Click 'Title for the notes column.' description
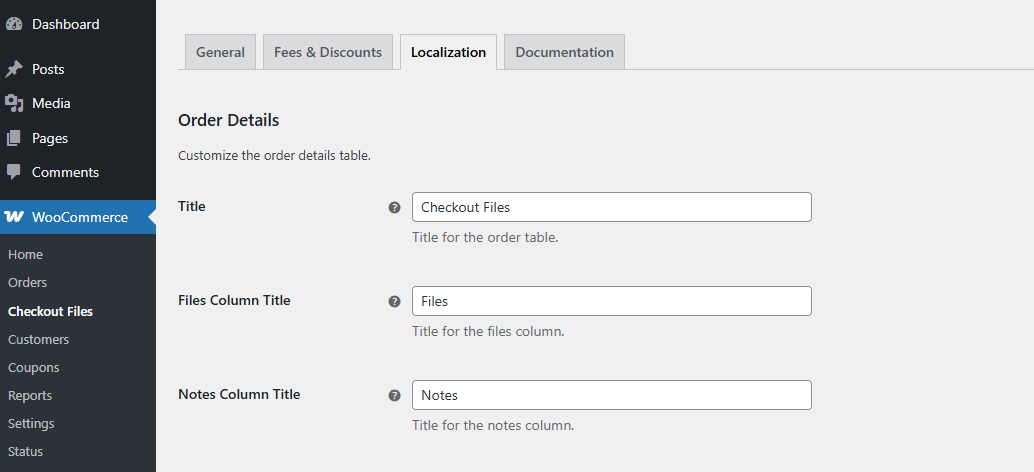The height and width of the screenshot is (472, 1034). point(493,425)
